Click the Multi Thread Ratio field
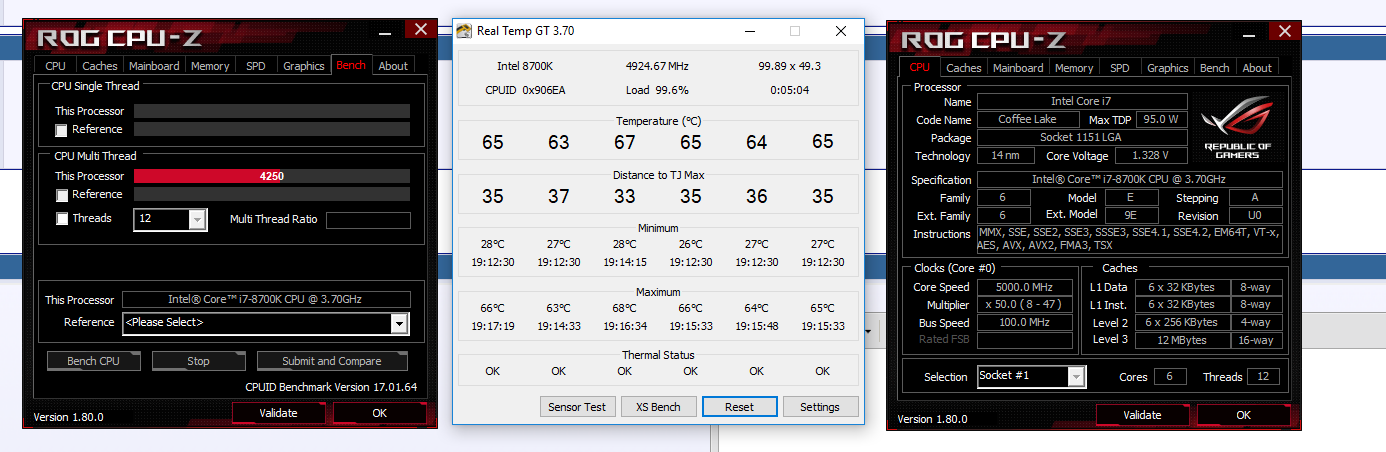1386x452 pixels. [x=368, y=220]
